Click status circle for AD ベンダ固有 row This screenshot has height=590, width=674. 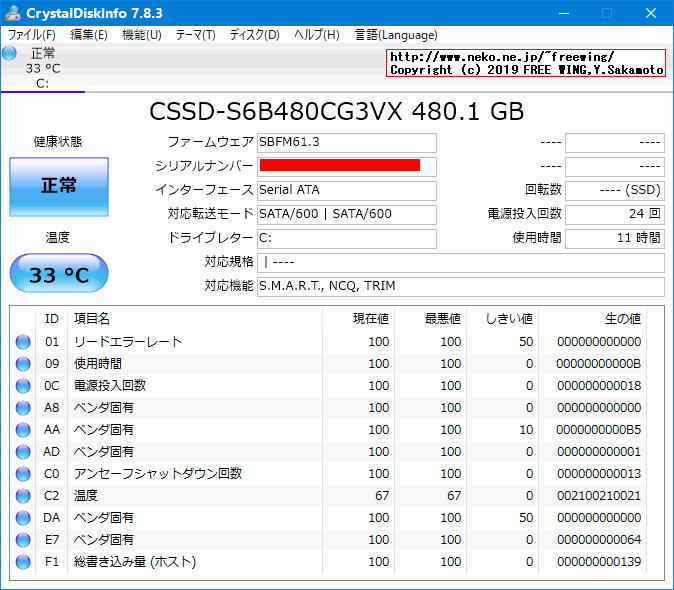[x=23, y=452]
